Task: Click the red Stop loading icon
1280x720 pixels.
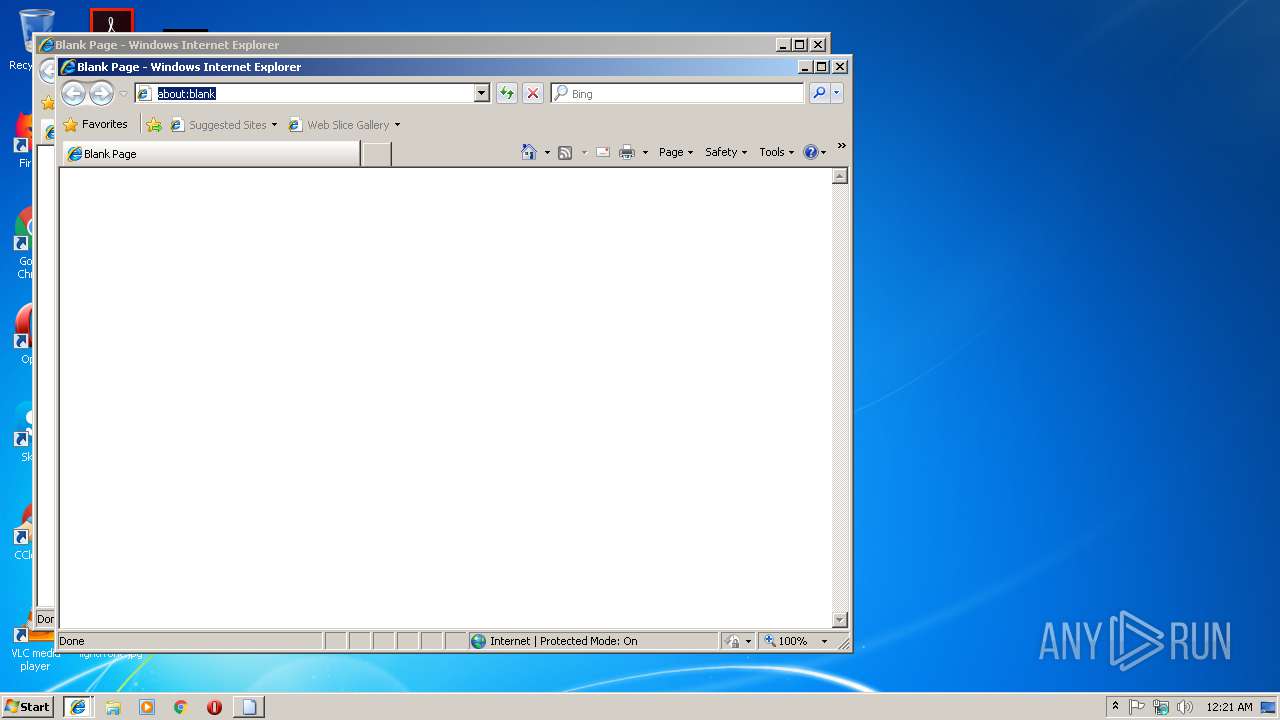Action: 533,93
